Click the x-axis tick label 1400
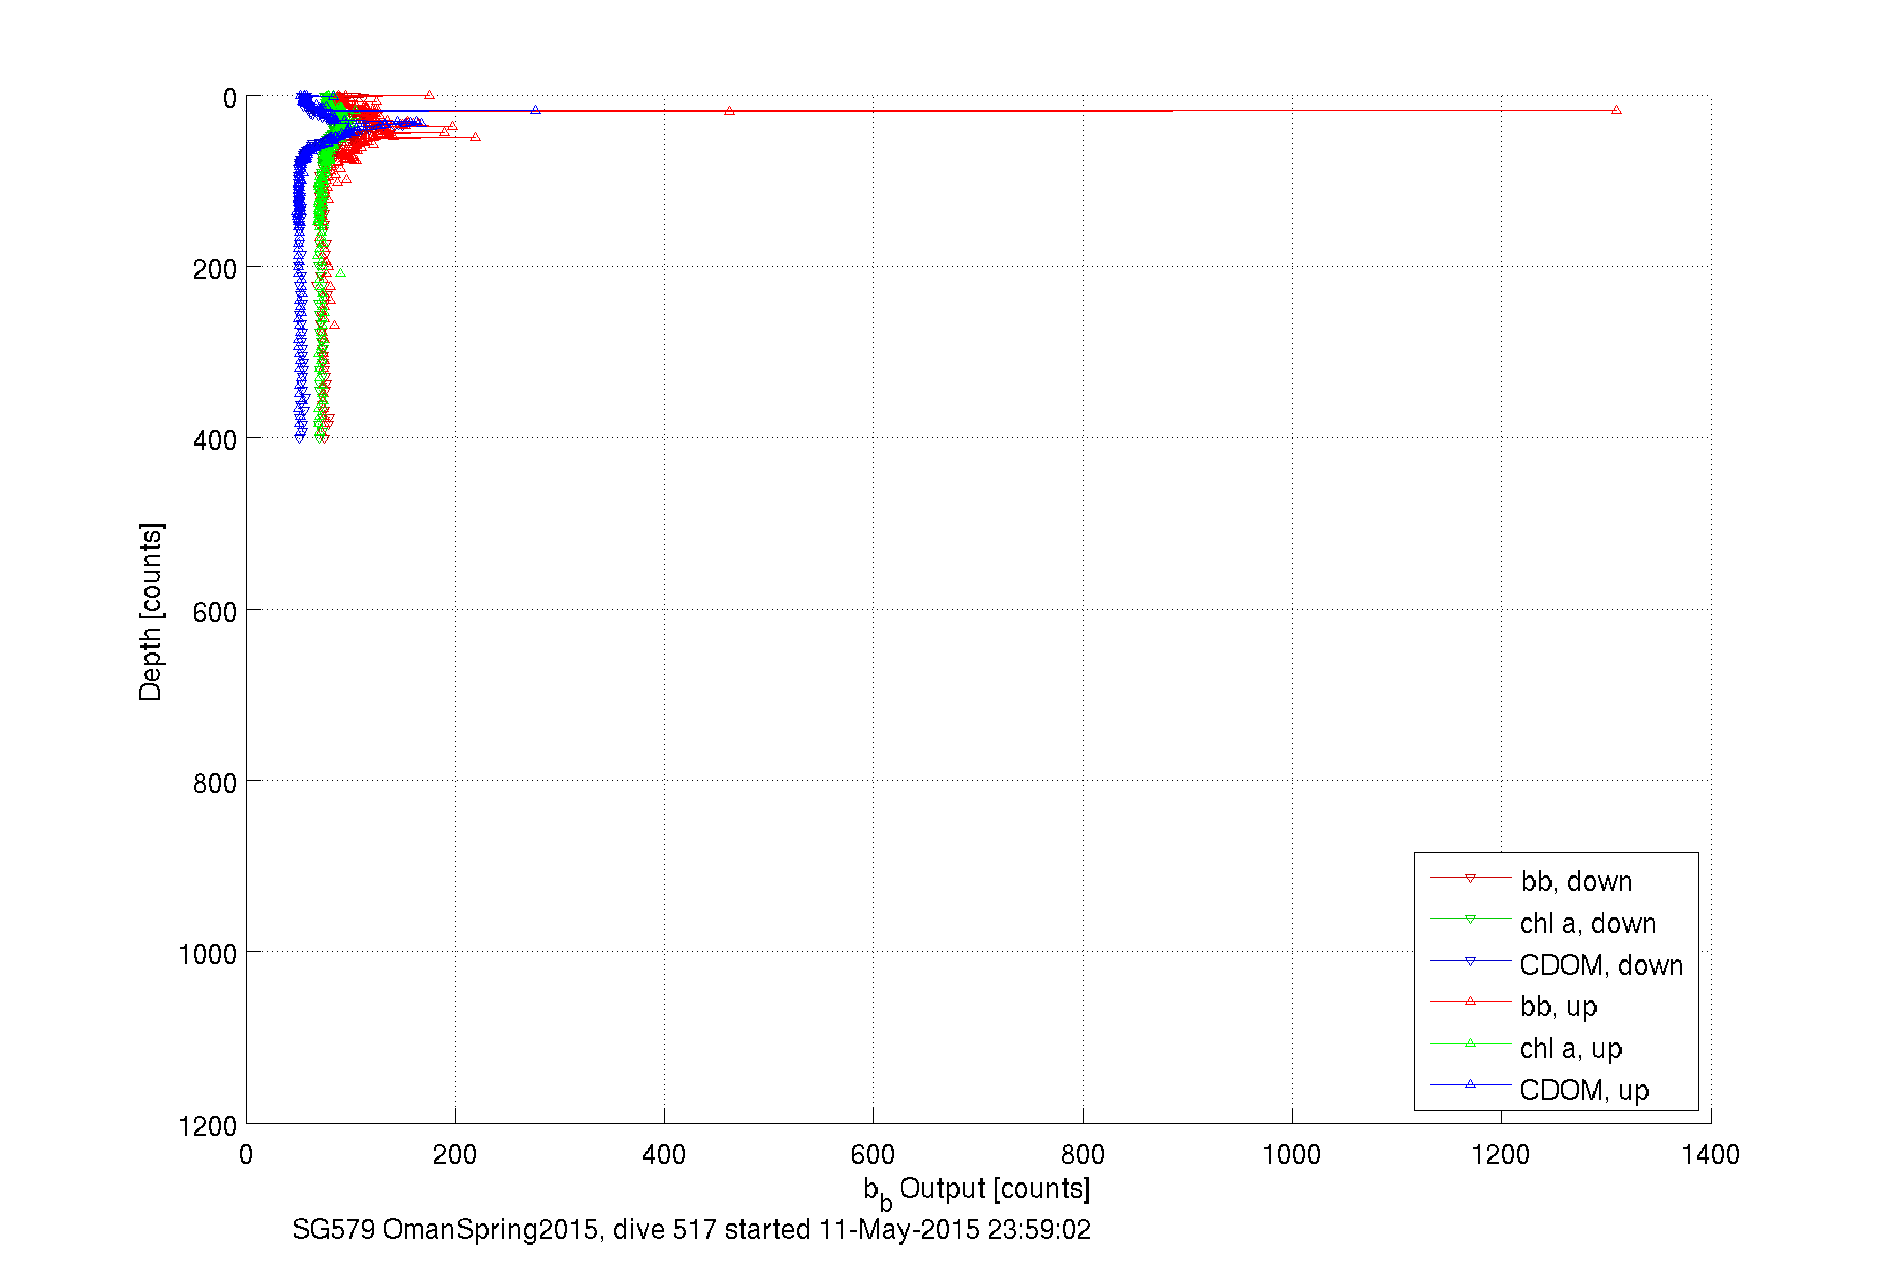The image size is (1891, 1262). point(1710,1155)
